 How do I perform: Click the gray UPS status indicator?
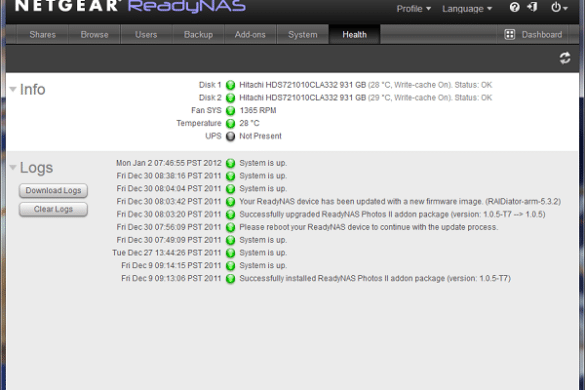click(231, 136)
